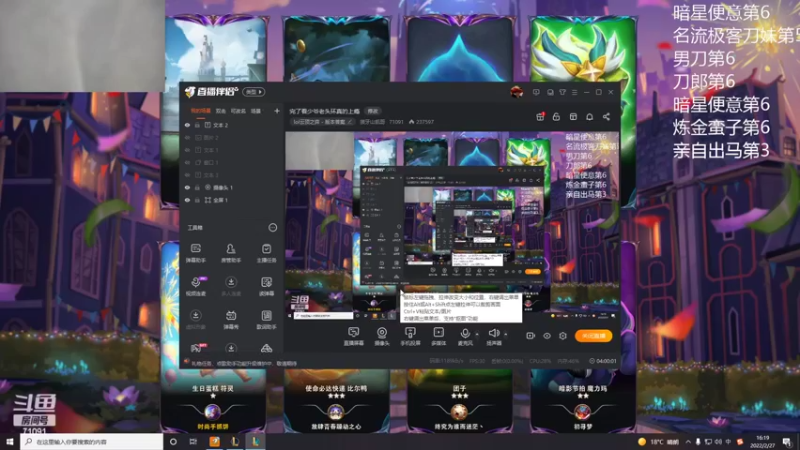
Task: Open the 主播任务 tool
Action: point(266,253)
